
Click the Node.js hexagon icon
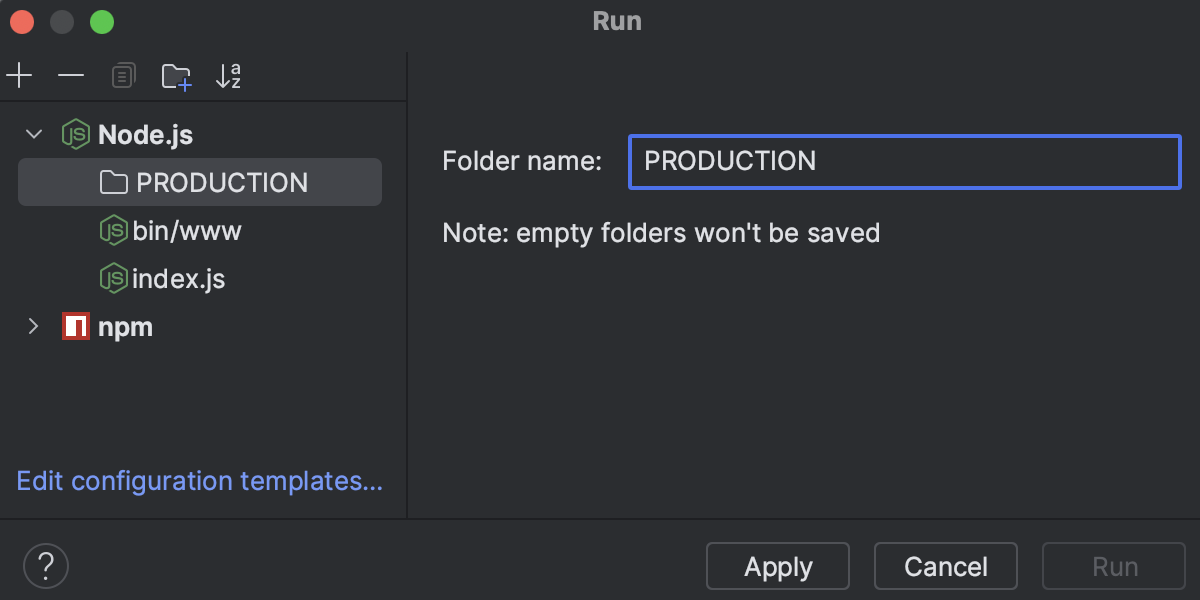pos(76,134)
